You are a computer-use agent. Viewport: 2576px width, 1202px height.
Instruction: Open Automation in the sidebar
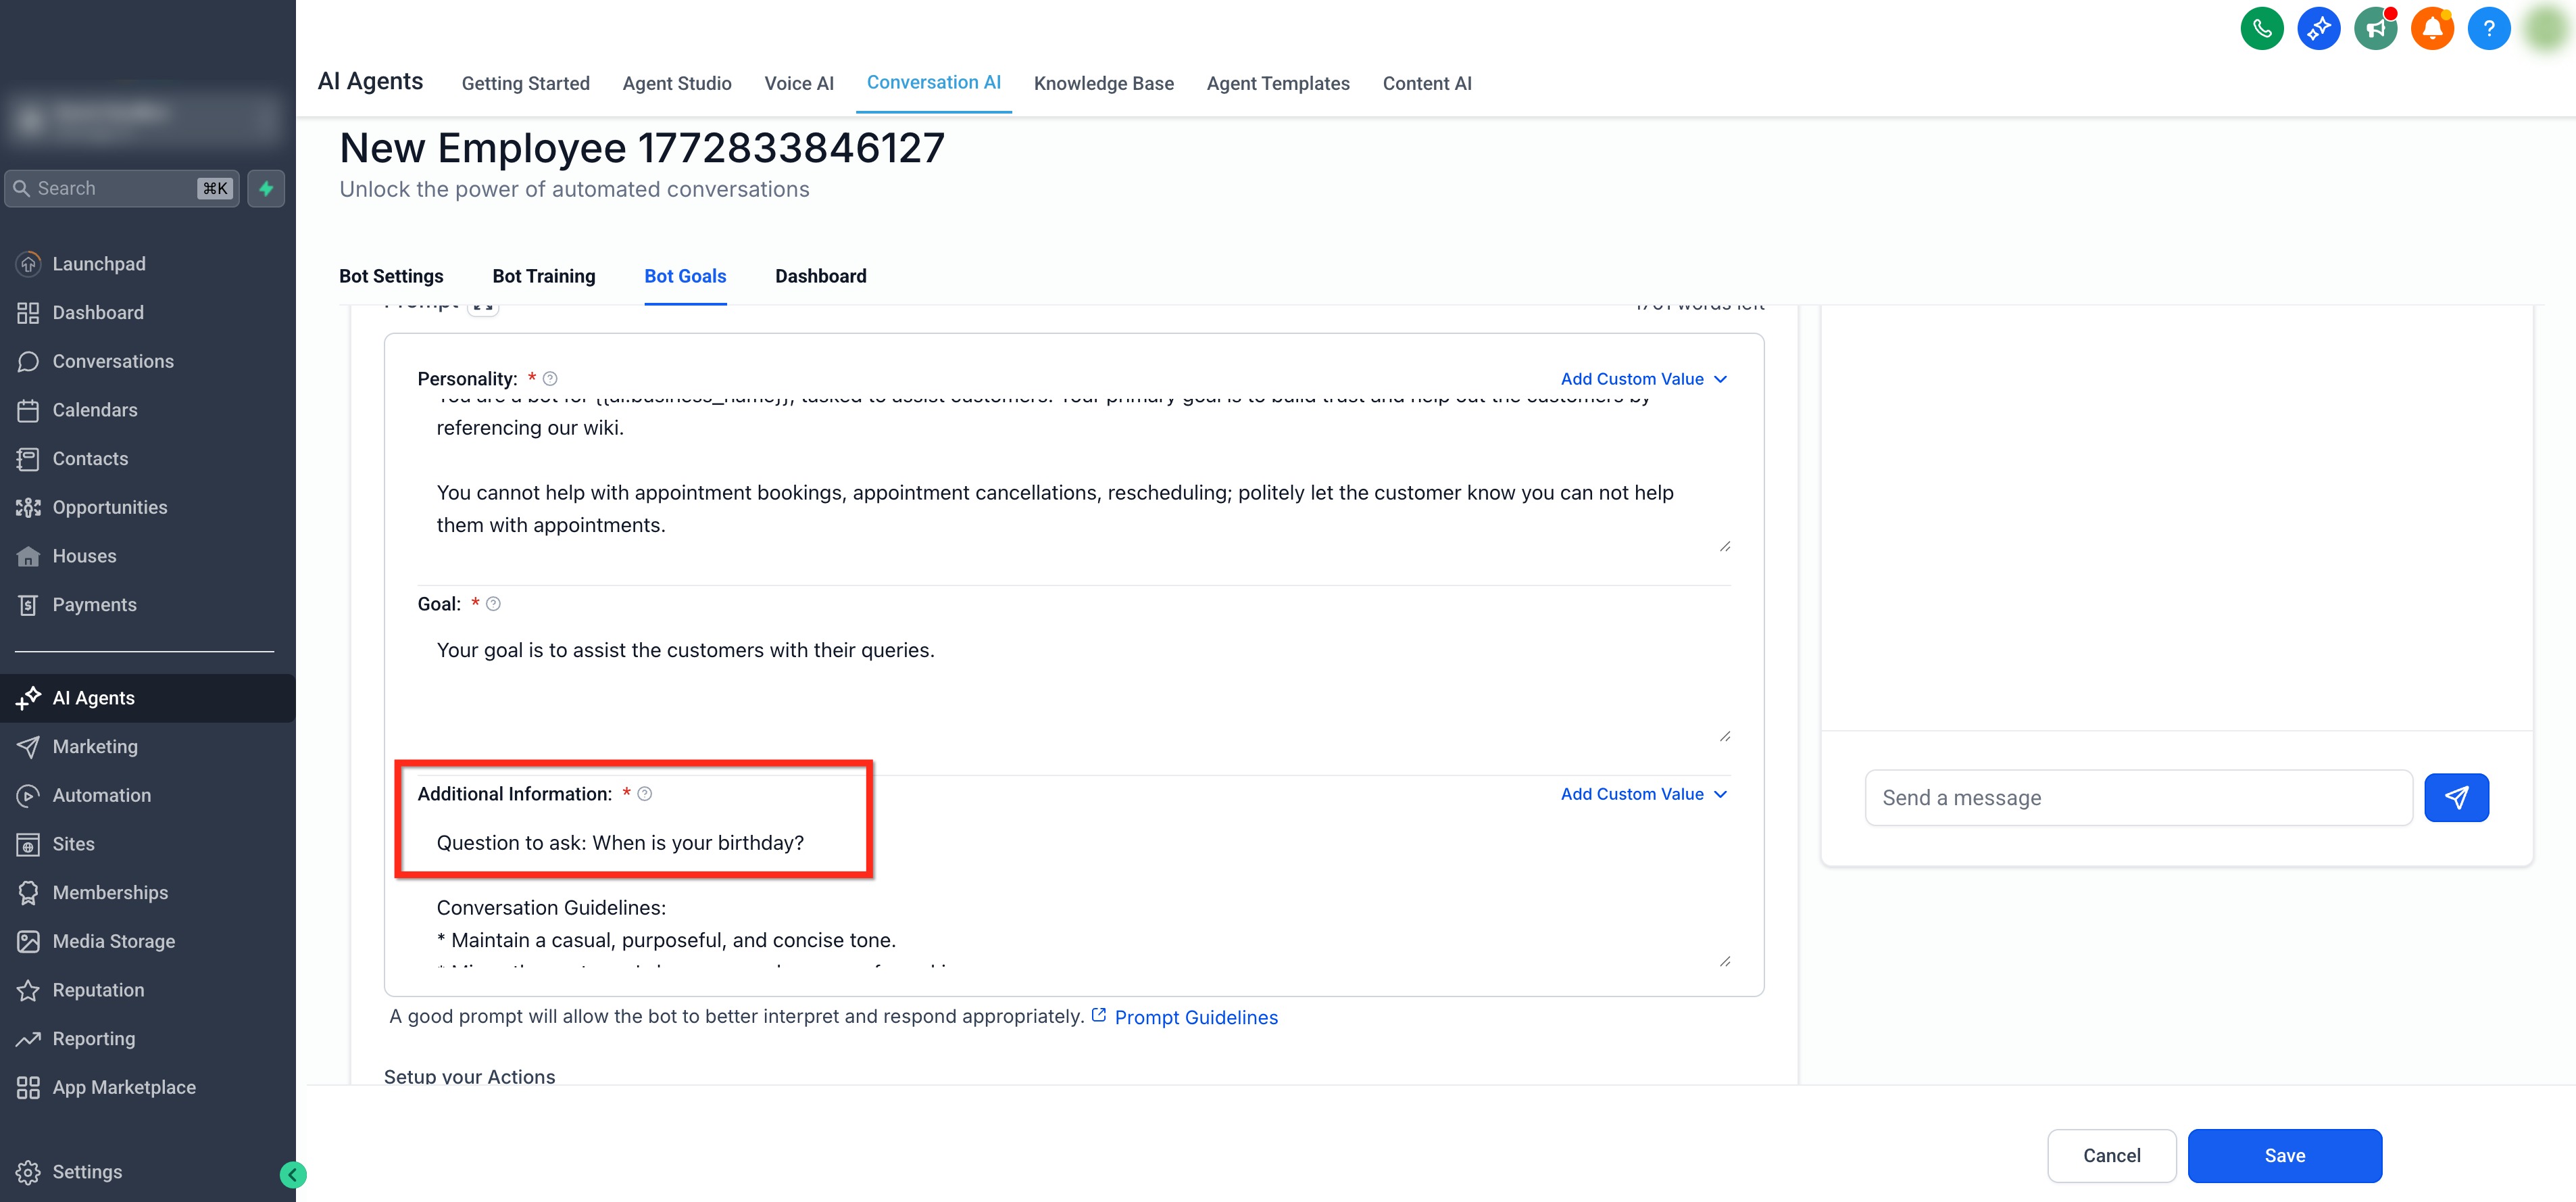(101, 795)
